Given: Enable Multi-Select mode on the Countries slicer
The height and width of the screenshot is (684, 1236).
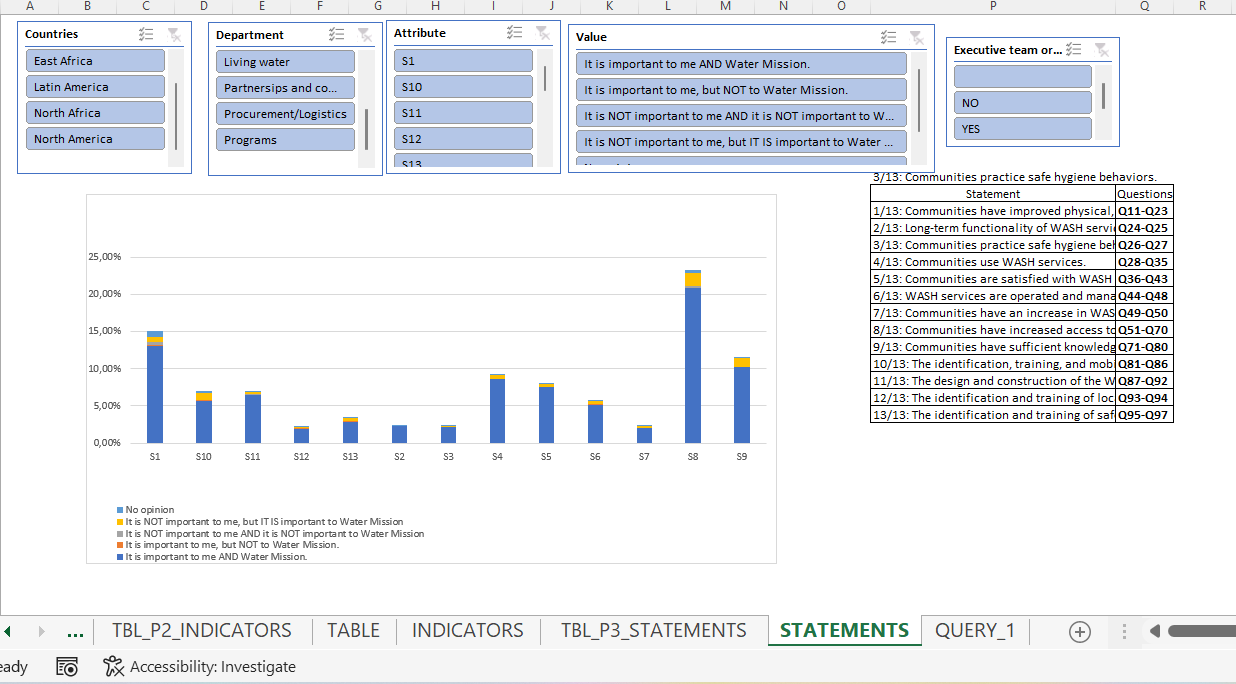Looking at the screenshot, I should click(x=147, y=33).
